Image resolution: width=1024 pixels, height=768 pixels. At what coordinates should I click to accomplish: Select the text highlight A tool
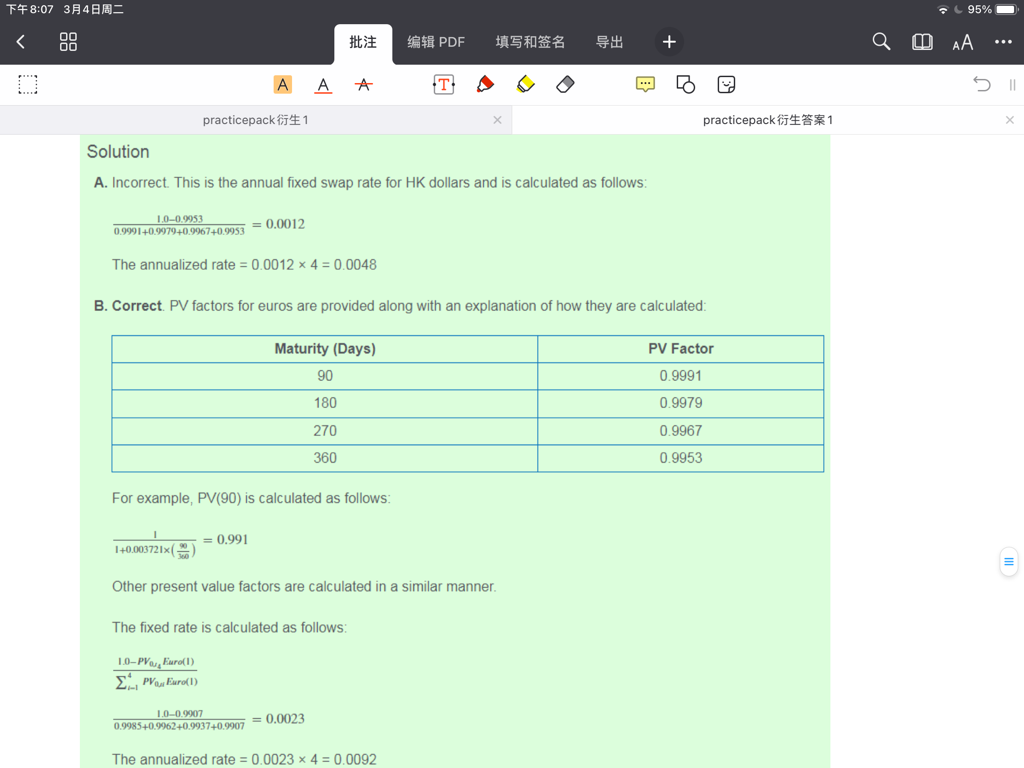[283, 84]
